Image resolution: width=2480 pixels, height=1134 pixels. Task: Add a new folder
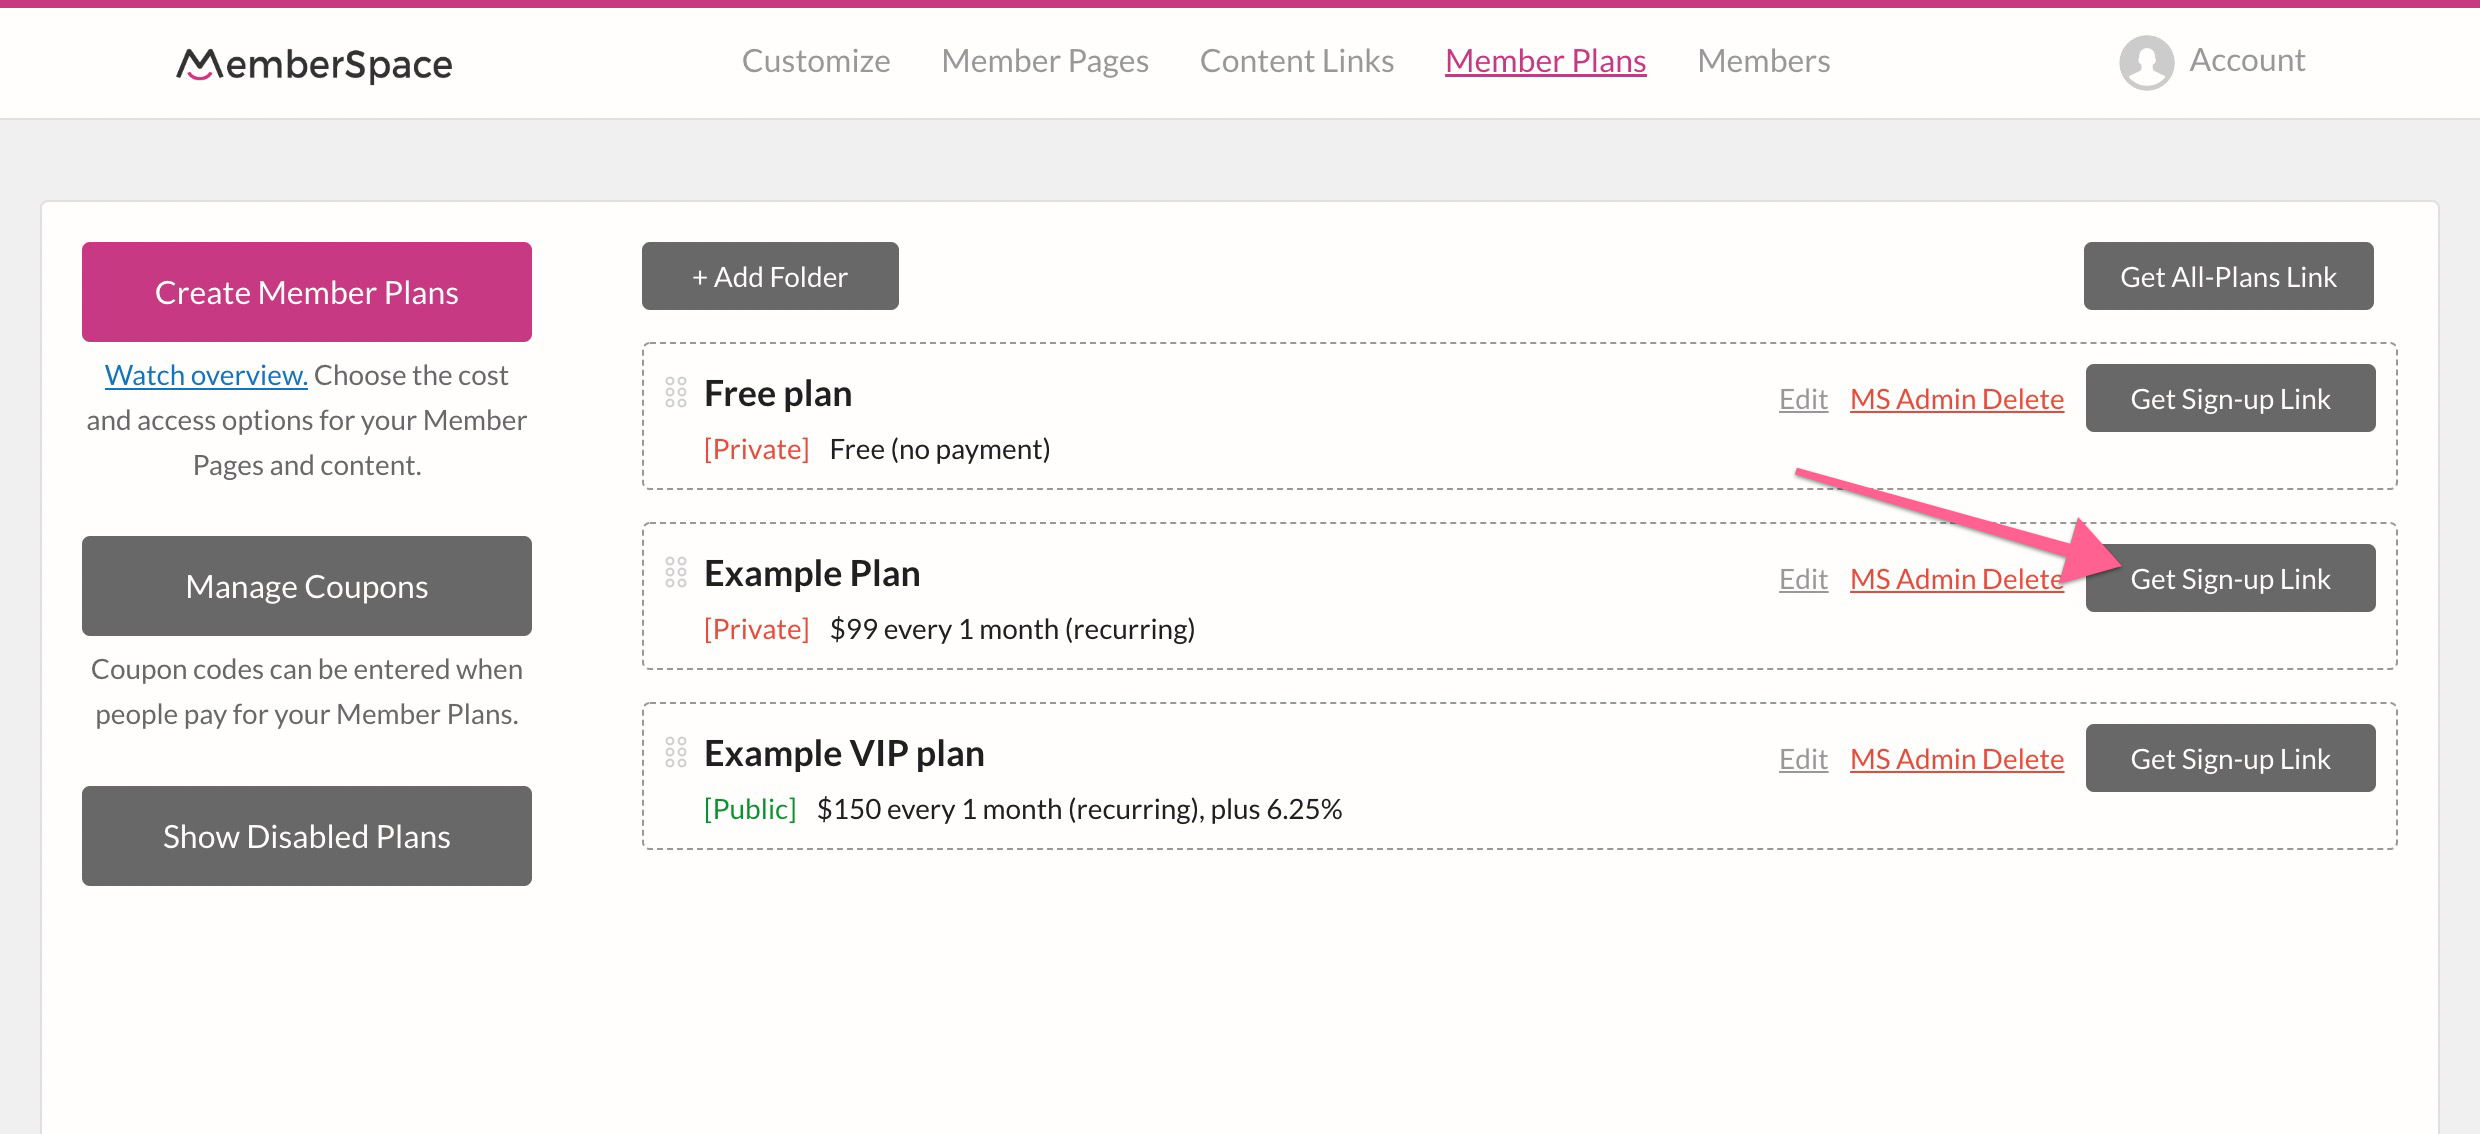coord(770,276)
